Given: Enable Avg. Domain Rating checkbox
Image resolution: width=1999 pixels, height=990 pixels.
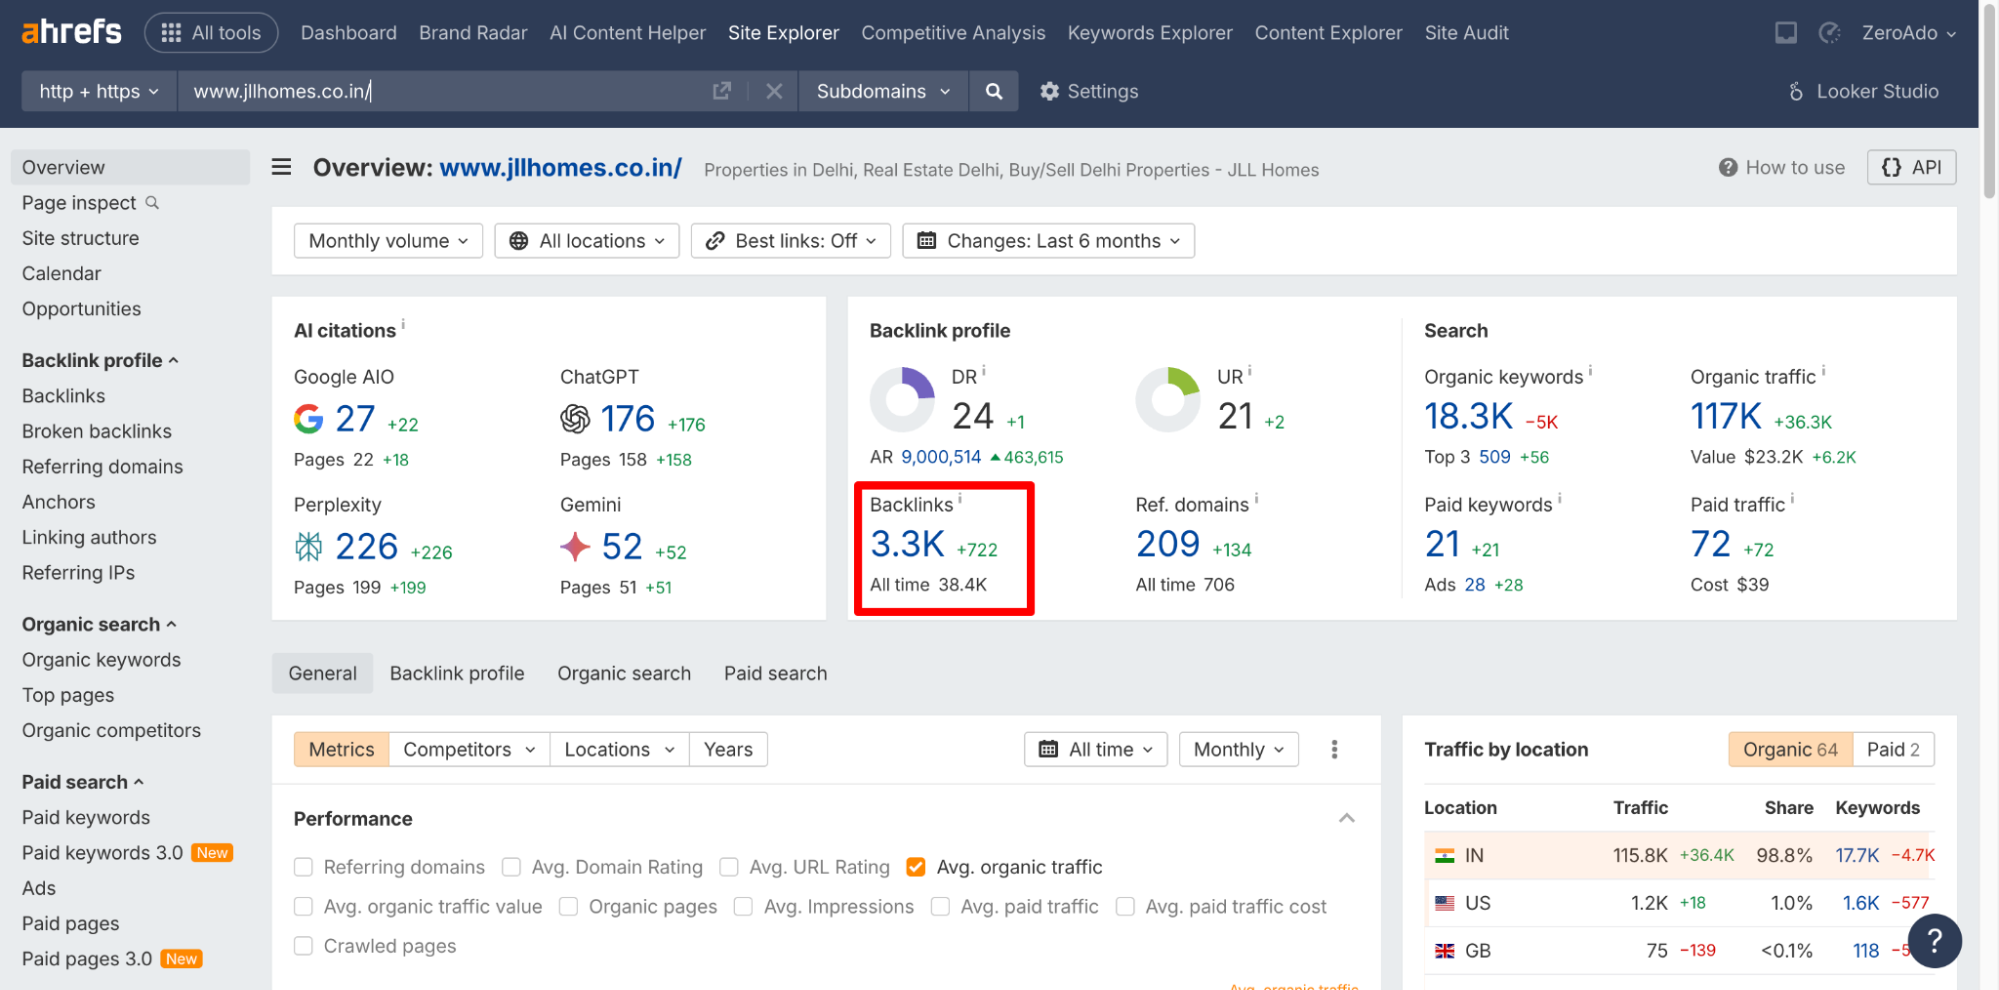Looking at the screenshot, I should 511,867.
